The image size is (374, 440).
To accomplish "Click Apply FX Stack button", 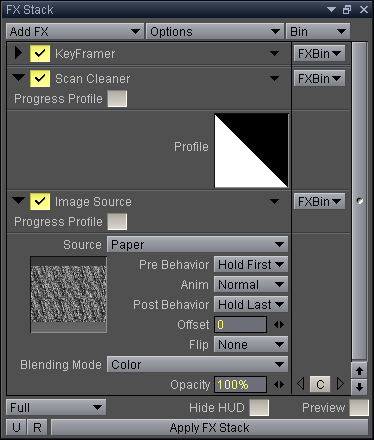I will click(209, 427).
